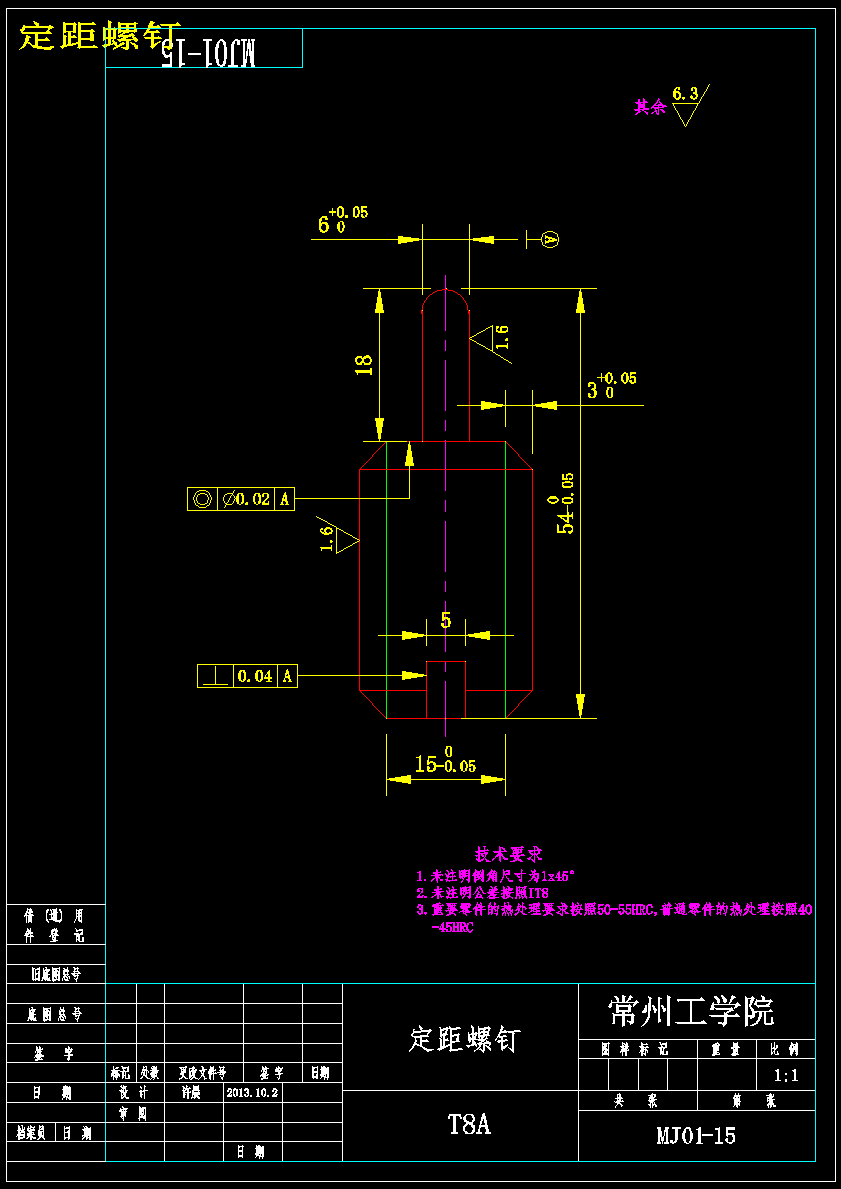The height and width of the screenshot is (1189, 841).
Task: Click note 1 about 1x45° chamfers
Action: [496, 875]
